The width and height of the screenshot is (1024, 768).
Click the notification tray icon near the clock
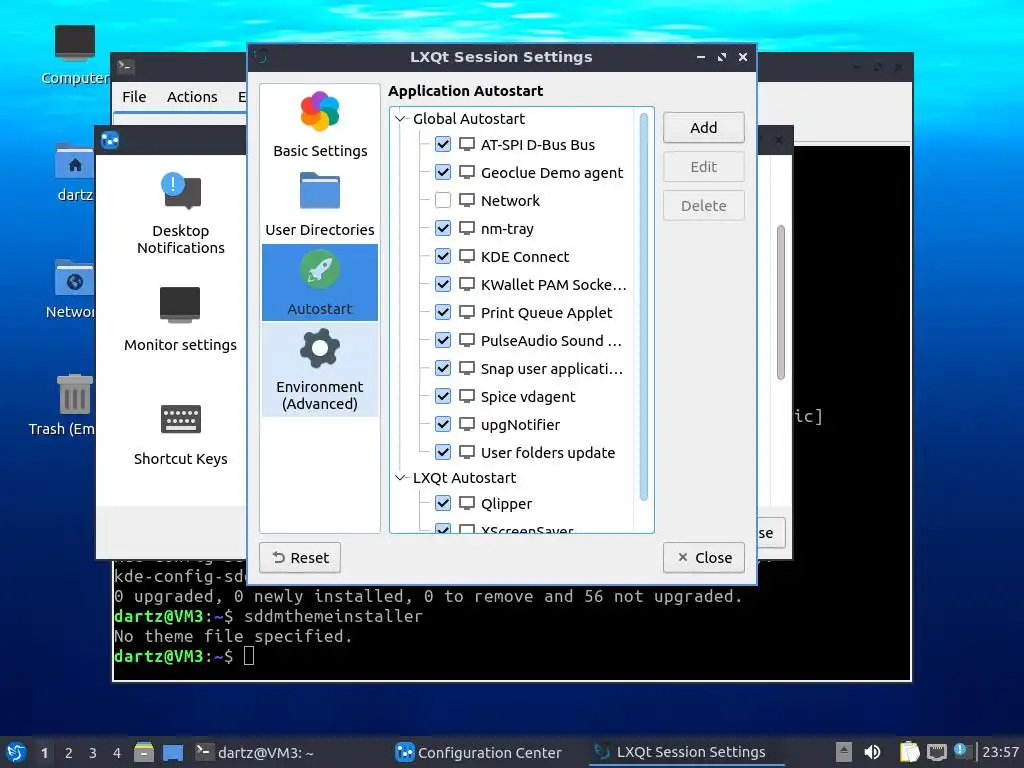pos(961,751)
